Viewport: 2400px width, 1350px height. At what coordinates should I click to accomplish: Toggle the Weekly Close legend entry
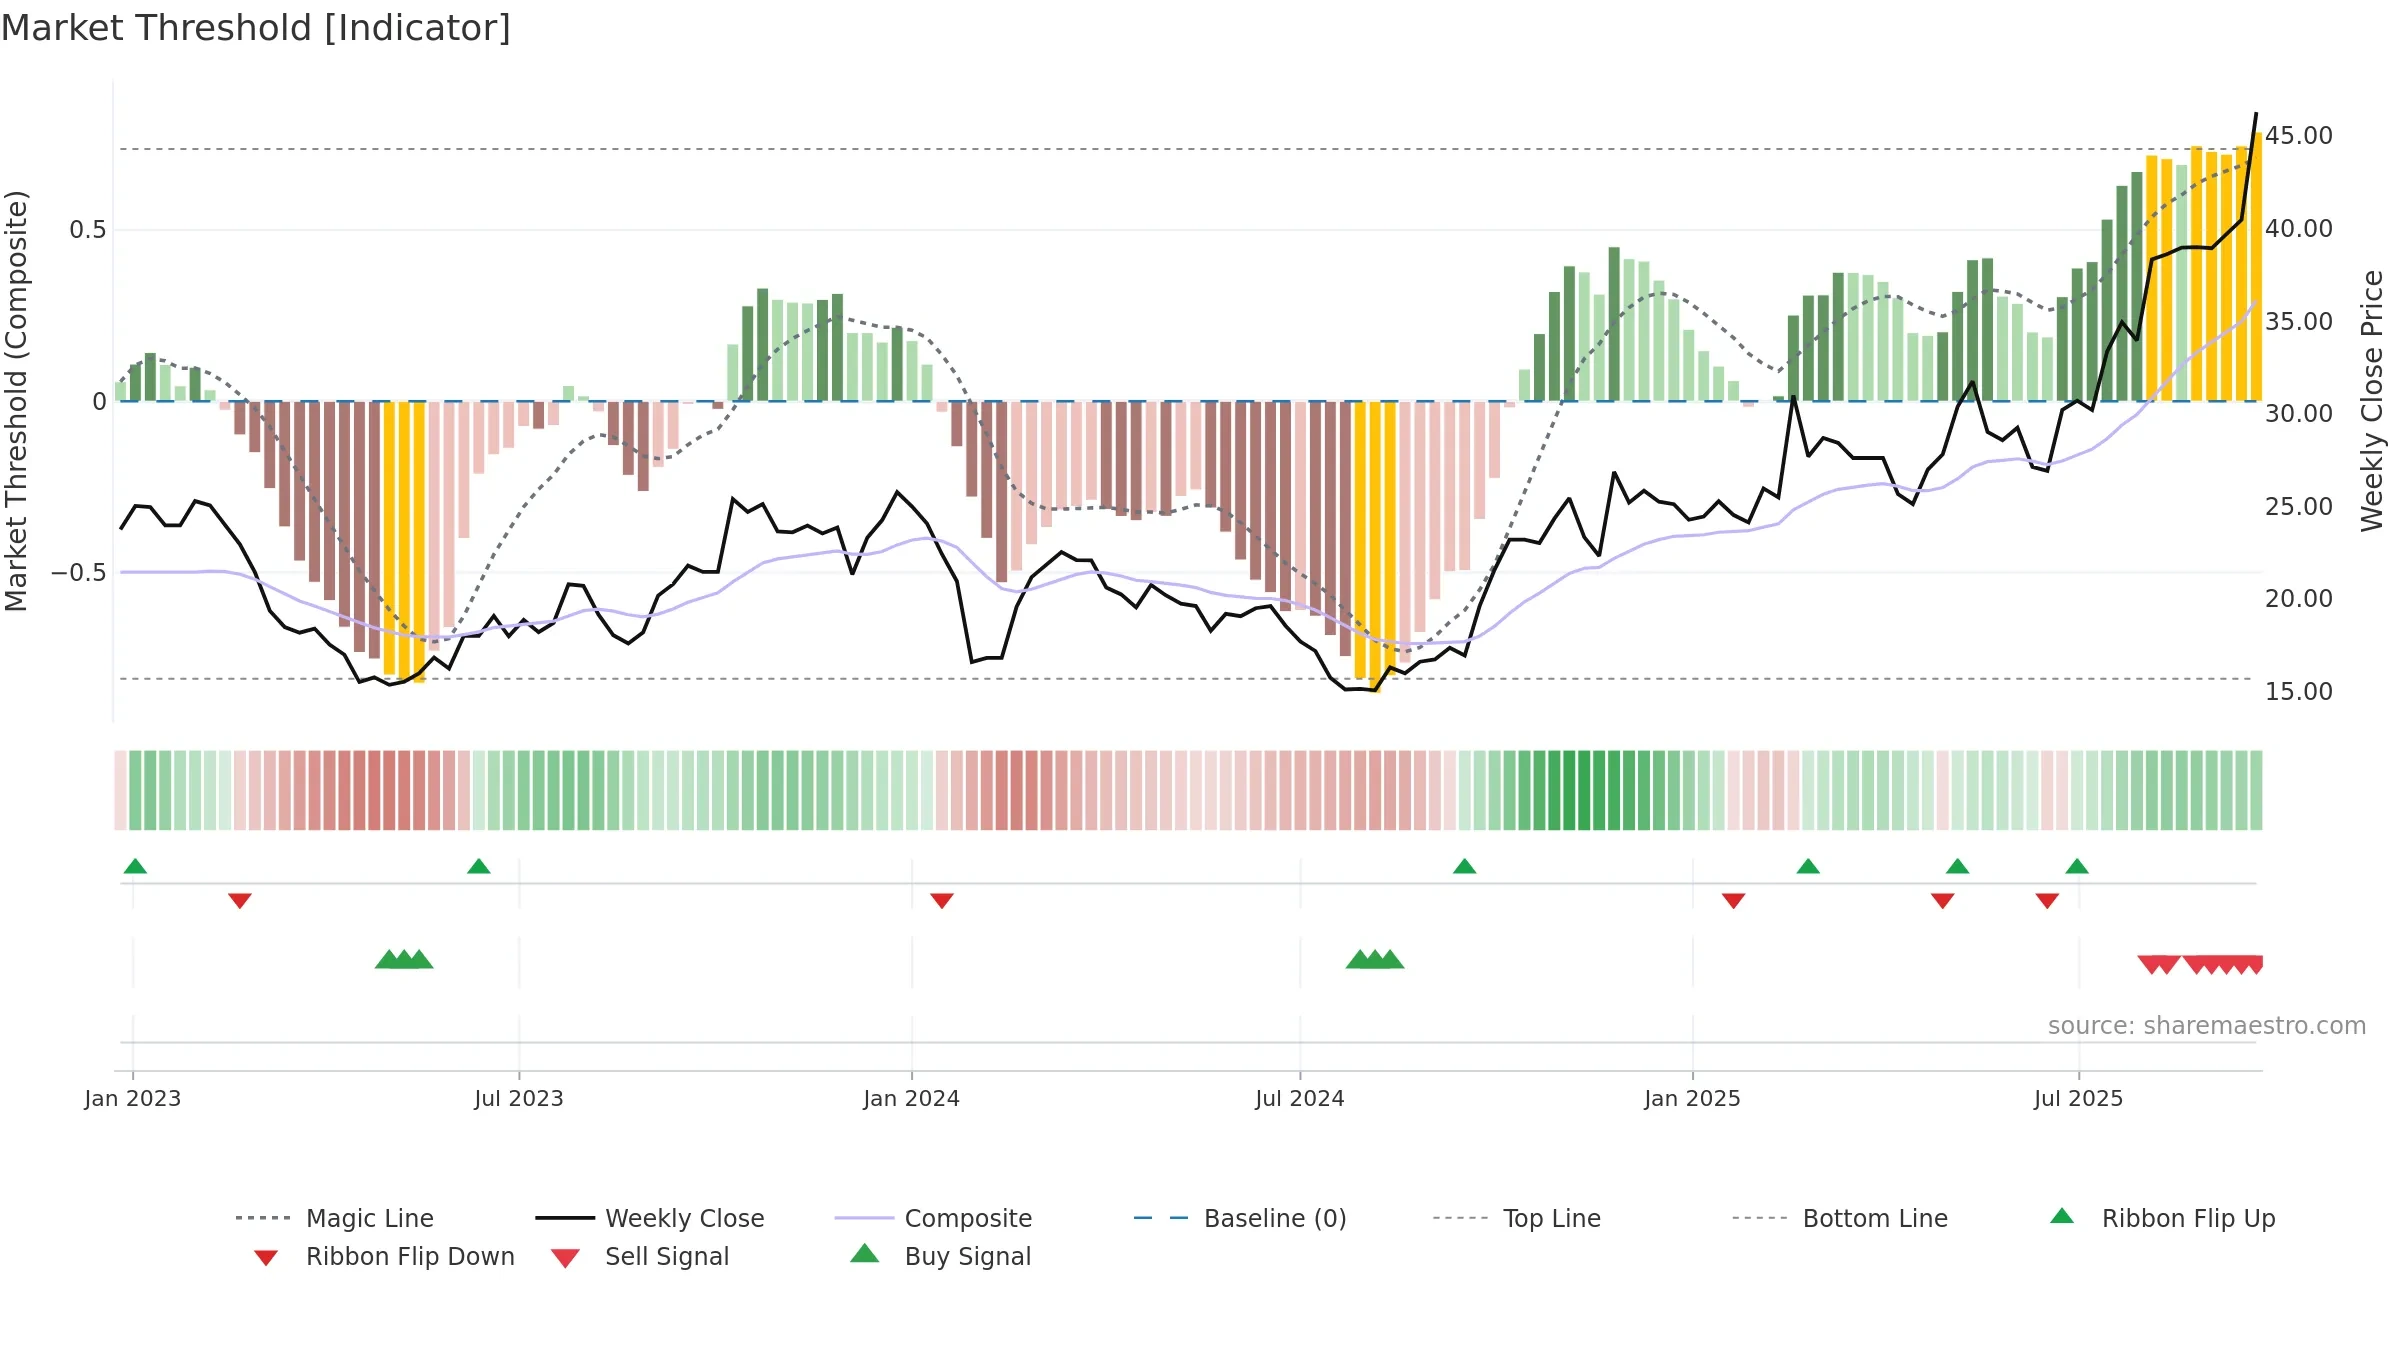tap(650, 1218)
